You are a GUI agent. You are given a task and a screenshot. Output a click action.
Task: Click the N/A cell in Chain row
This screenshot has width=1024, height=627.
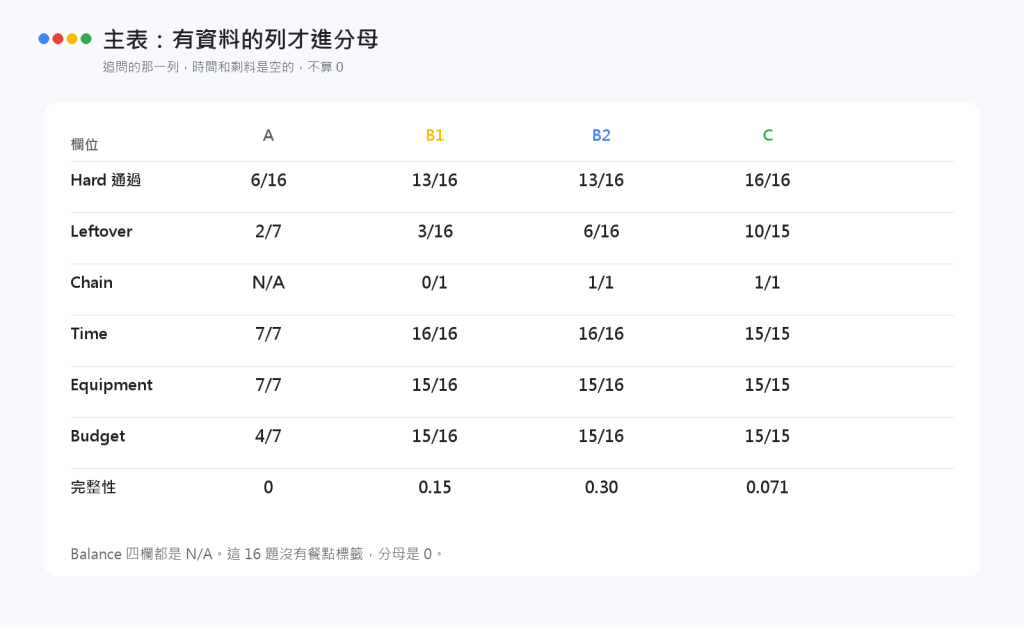pos(268,282)
